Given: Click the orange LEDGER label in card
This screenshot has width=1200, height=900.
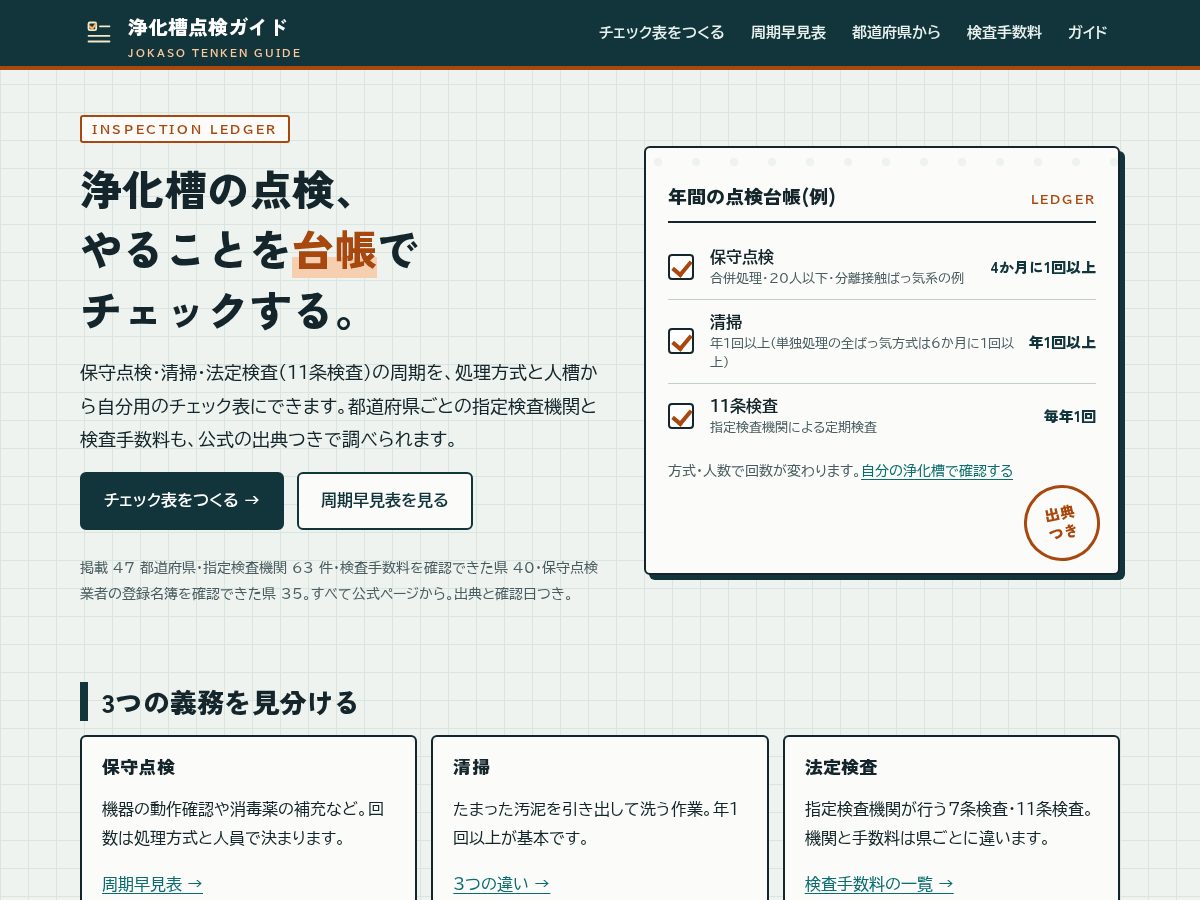Looking at the screenshot, I should (x=1063, y=199).
